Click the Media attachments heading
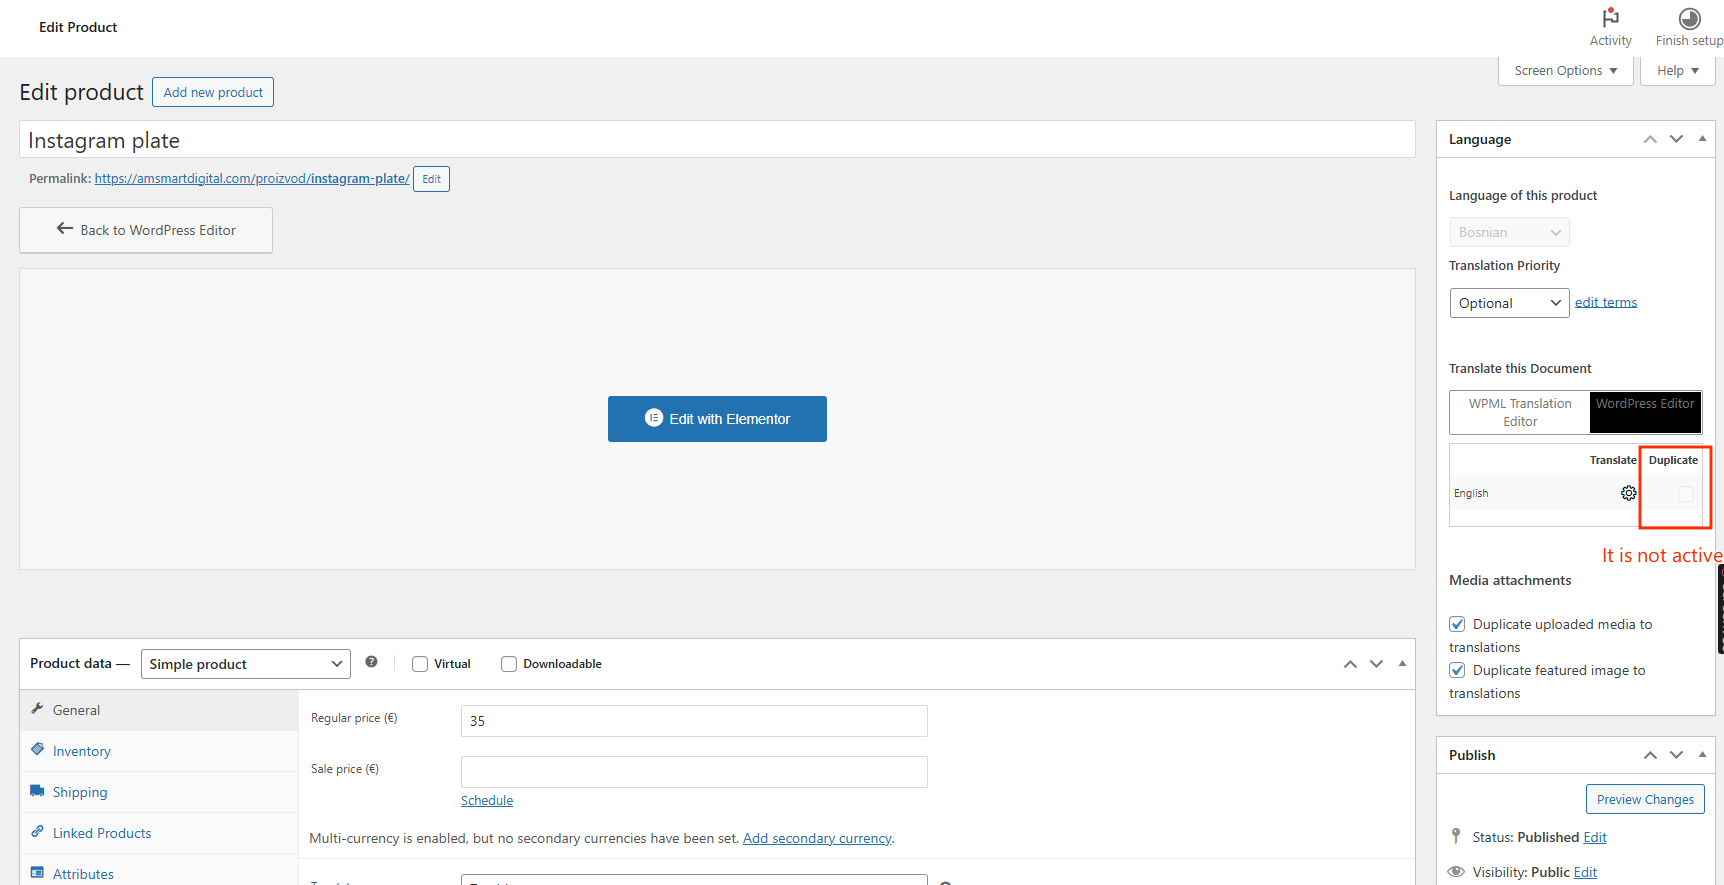The width and height of the screenshot is (1724, 885). click(x=1510, y=580)
